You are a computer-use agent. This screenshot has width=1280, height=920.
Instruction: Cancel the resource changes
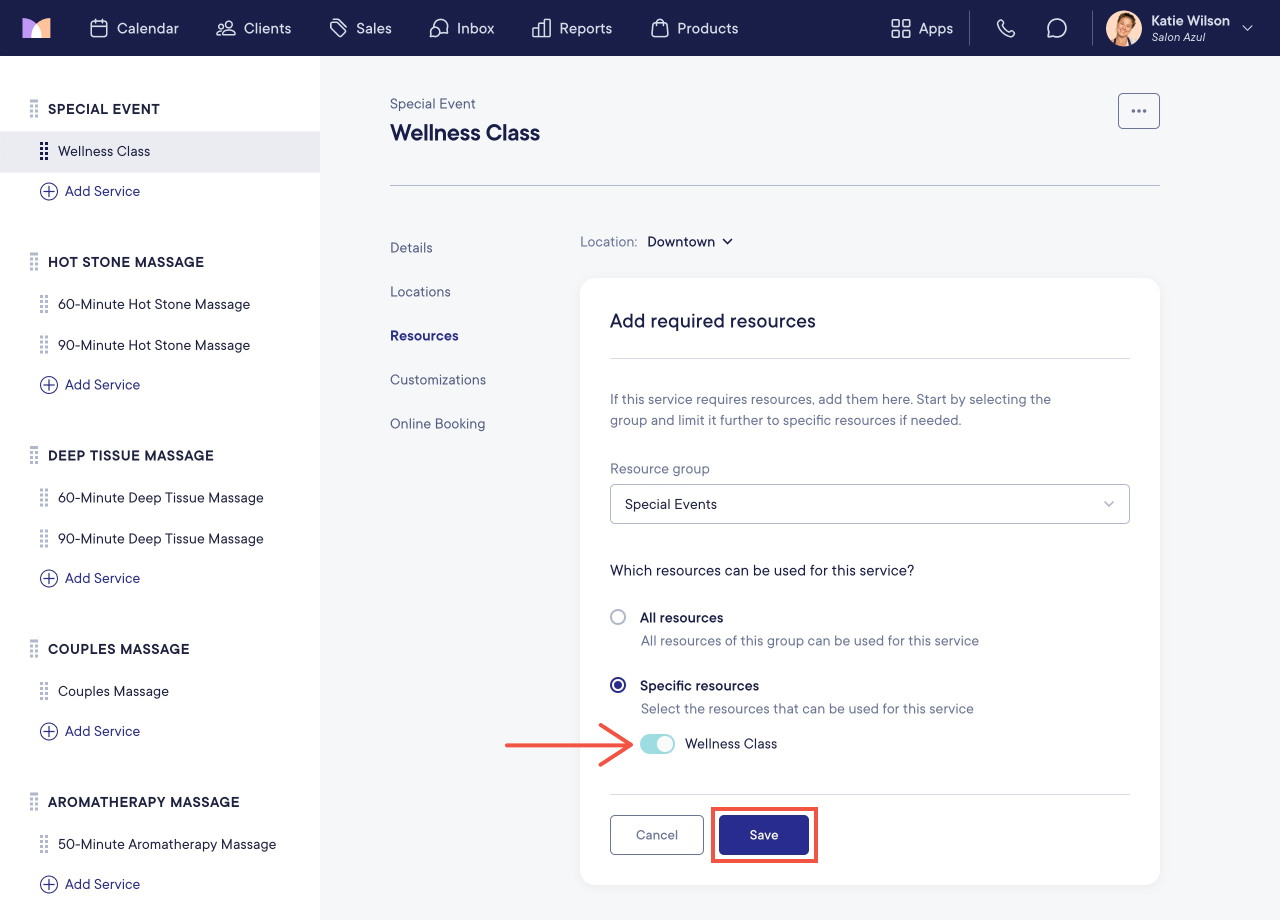[x=657, y=835]
